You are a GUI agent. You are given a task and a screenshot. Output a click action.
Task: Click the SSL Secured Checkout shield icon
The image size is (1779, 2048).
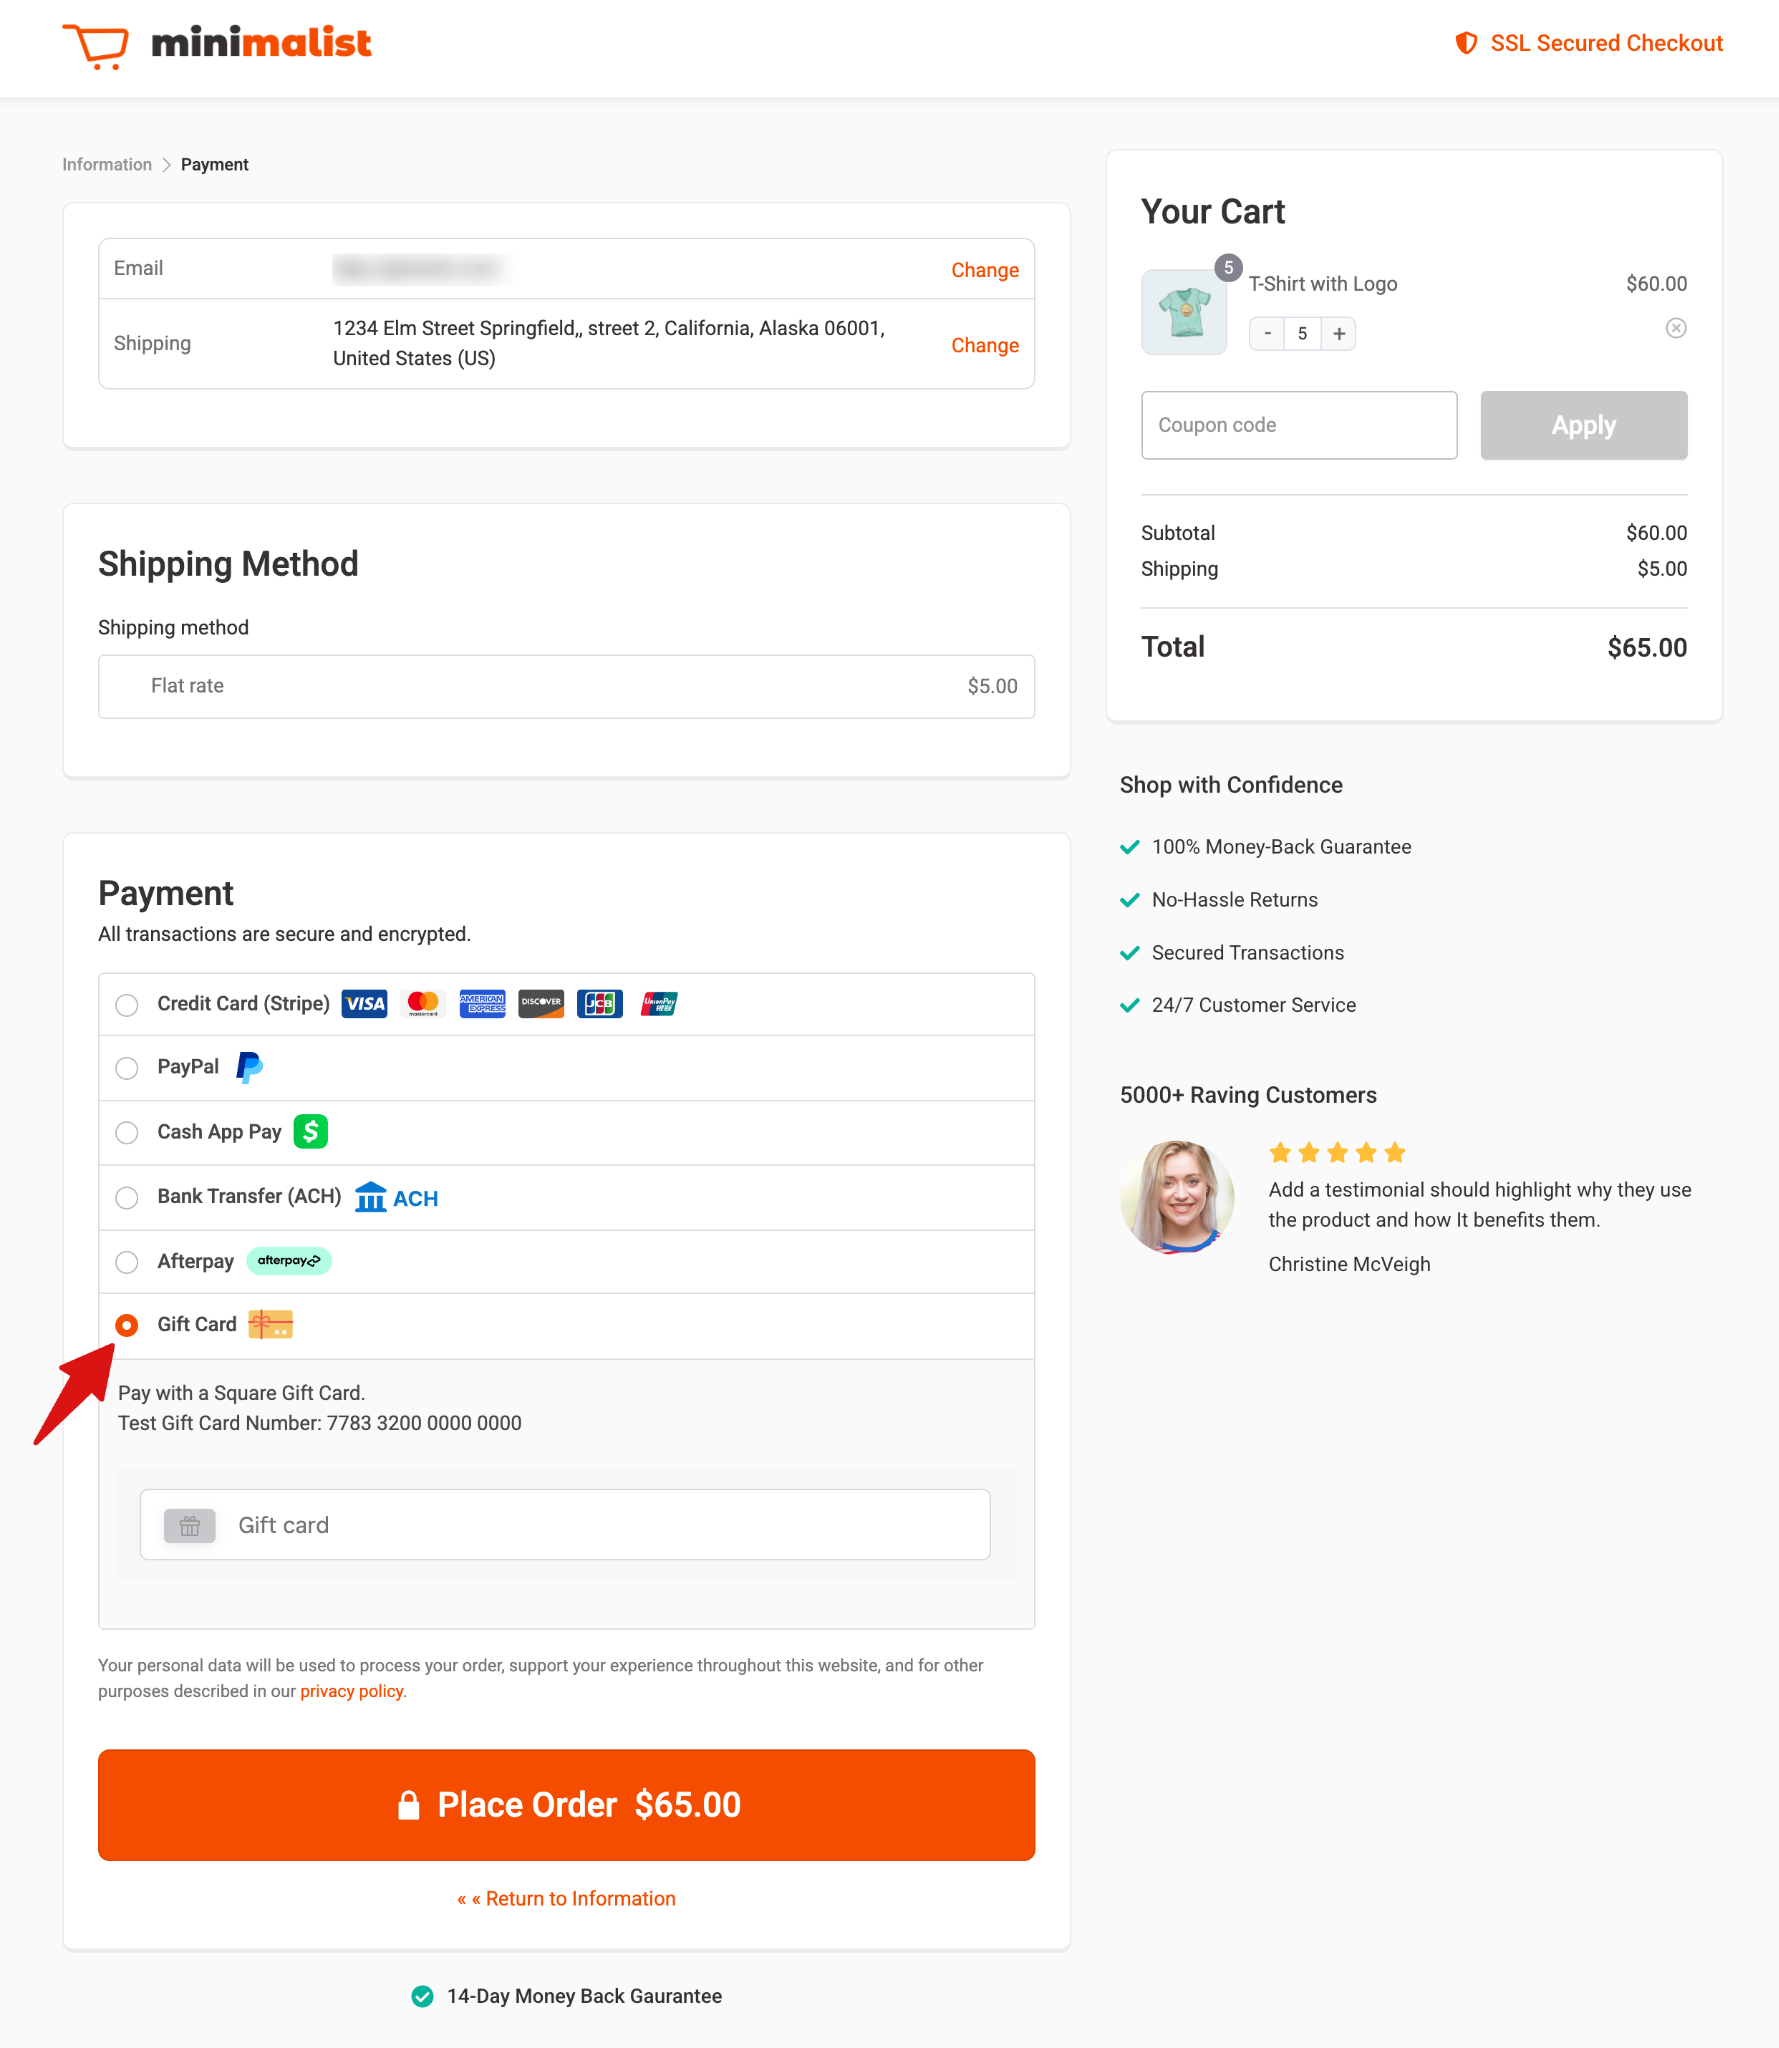(x=1465, y=43)
